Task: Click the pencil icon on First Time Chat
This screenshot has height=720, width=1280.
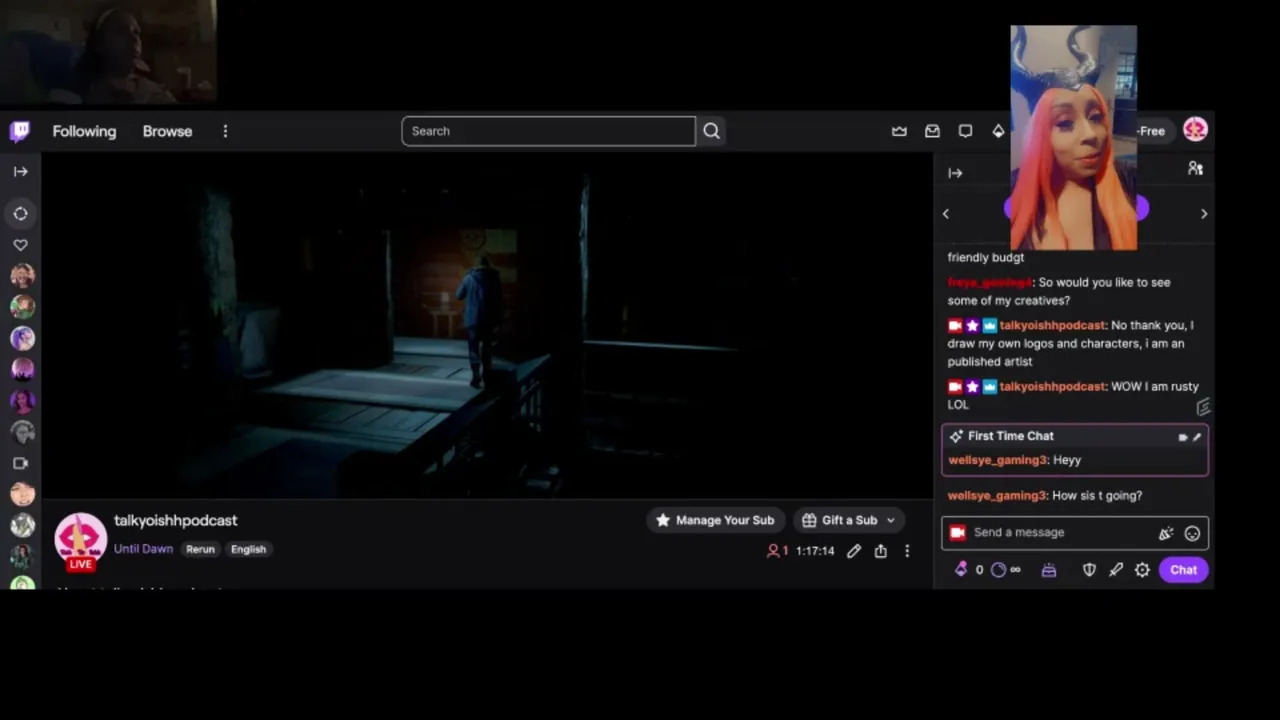Action: [x=1197, y=437]
